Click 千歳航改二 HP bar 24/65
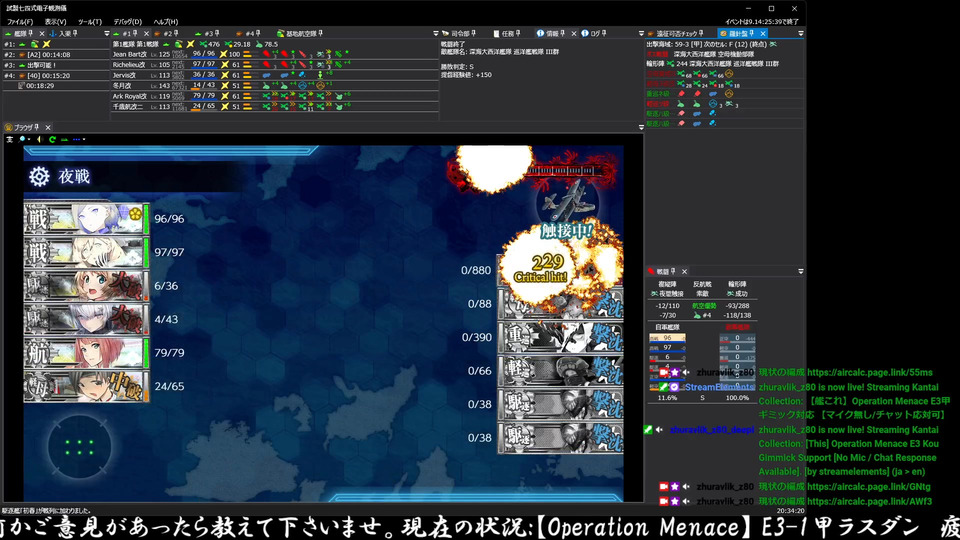Screen dimensions: 960x540 click(x=204, y=107)
